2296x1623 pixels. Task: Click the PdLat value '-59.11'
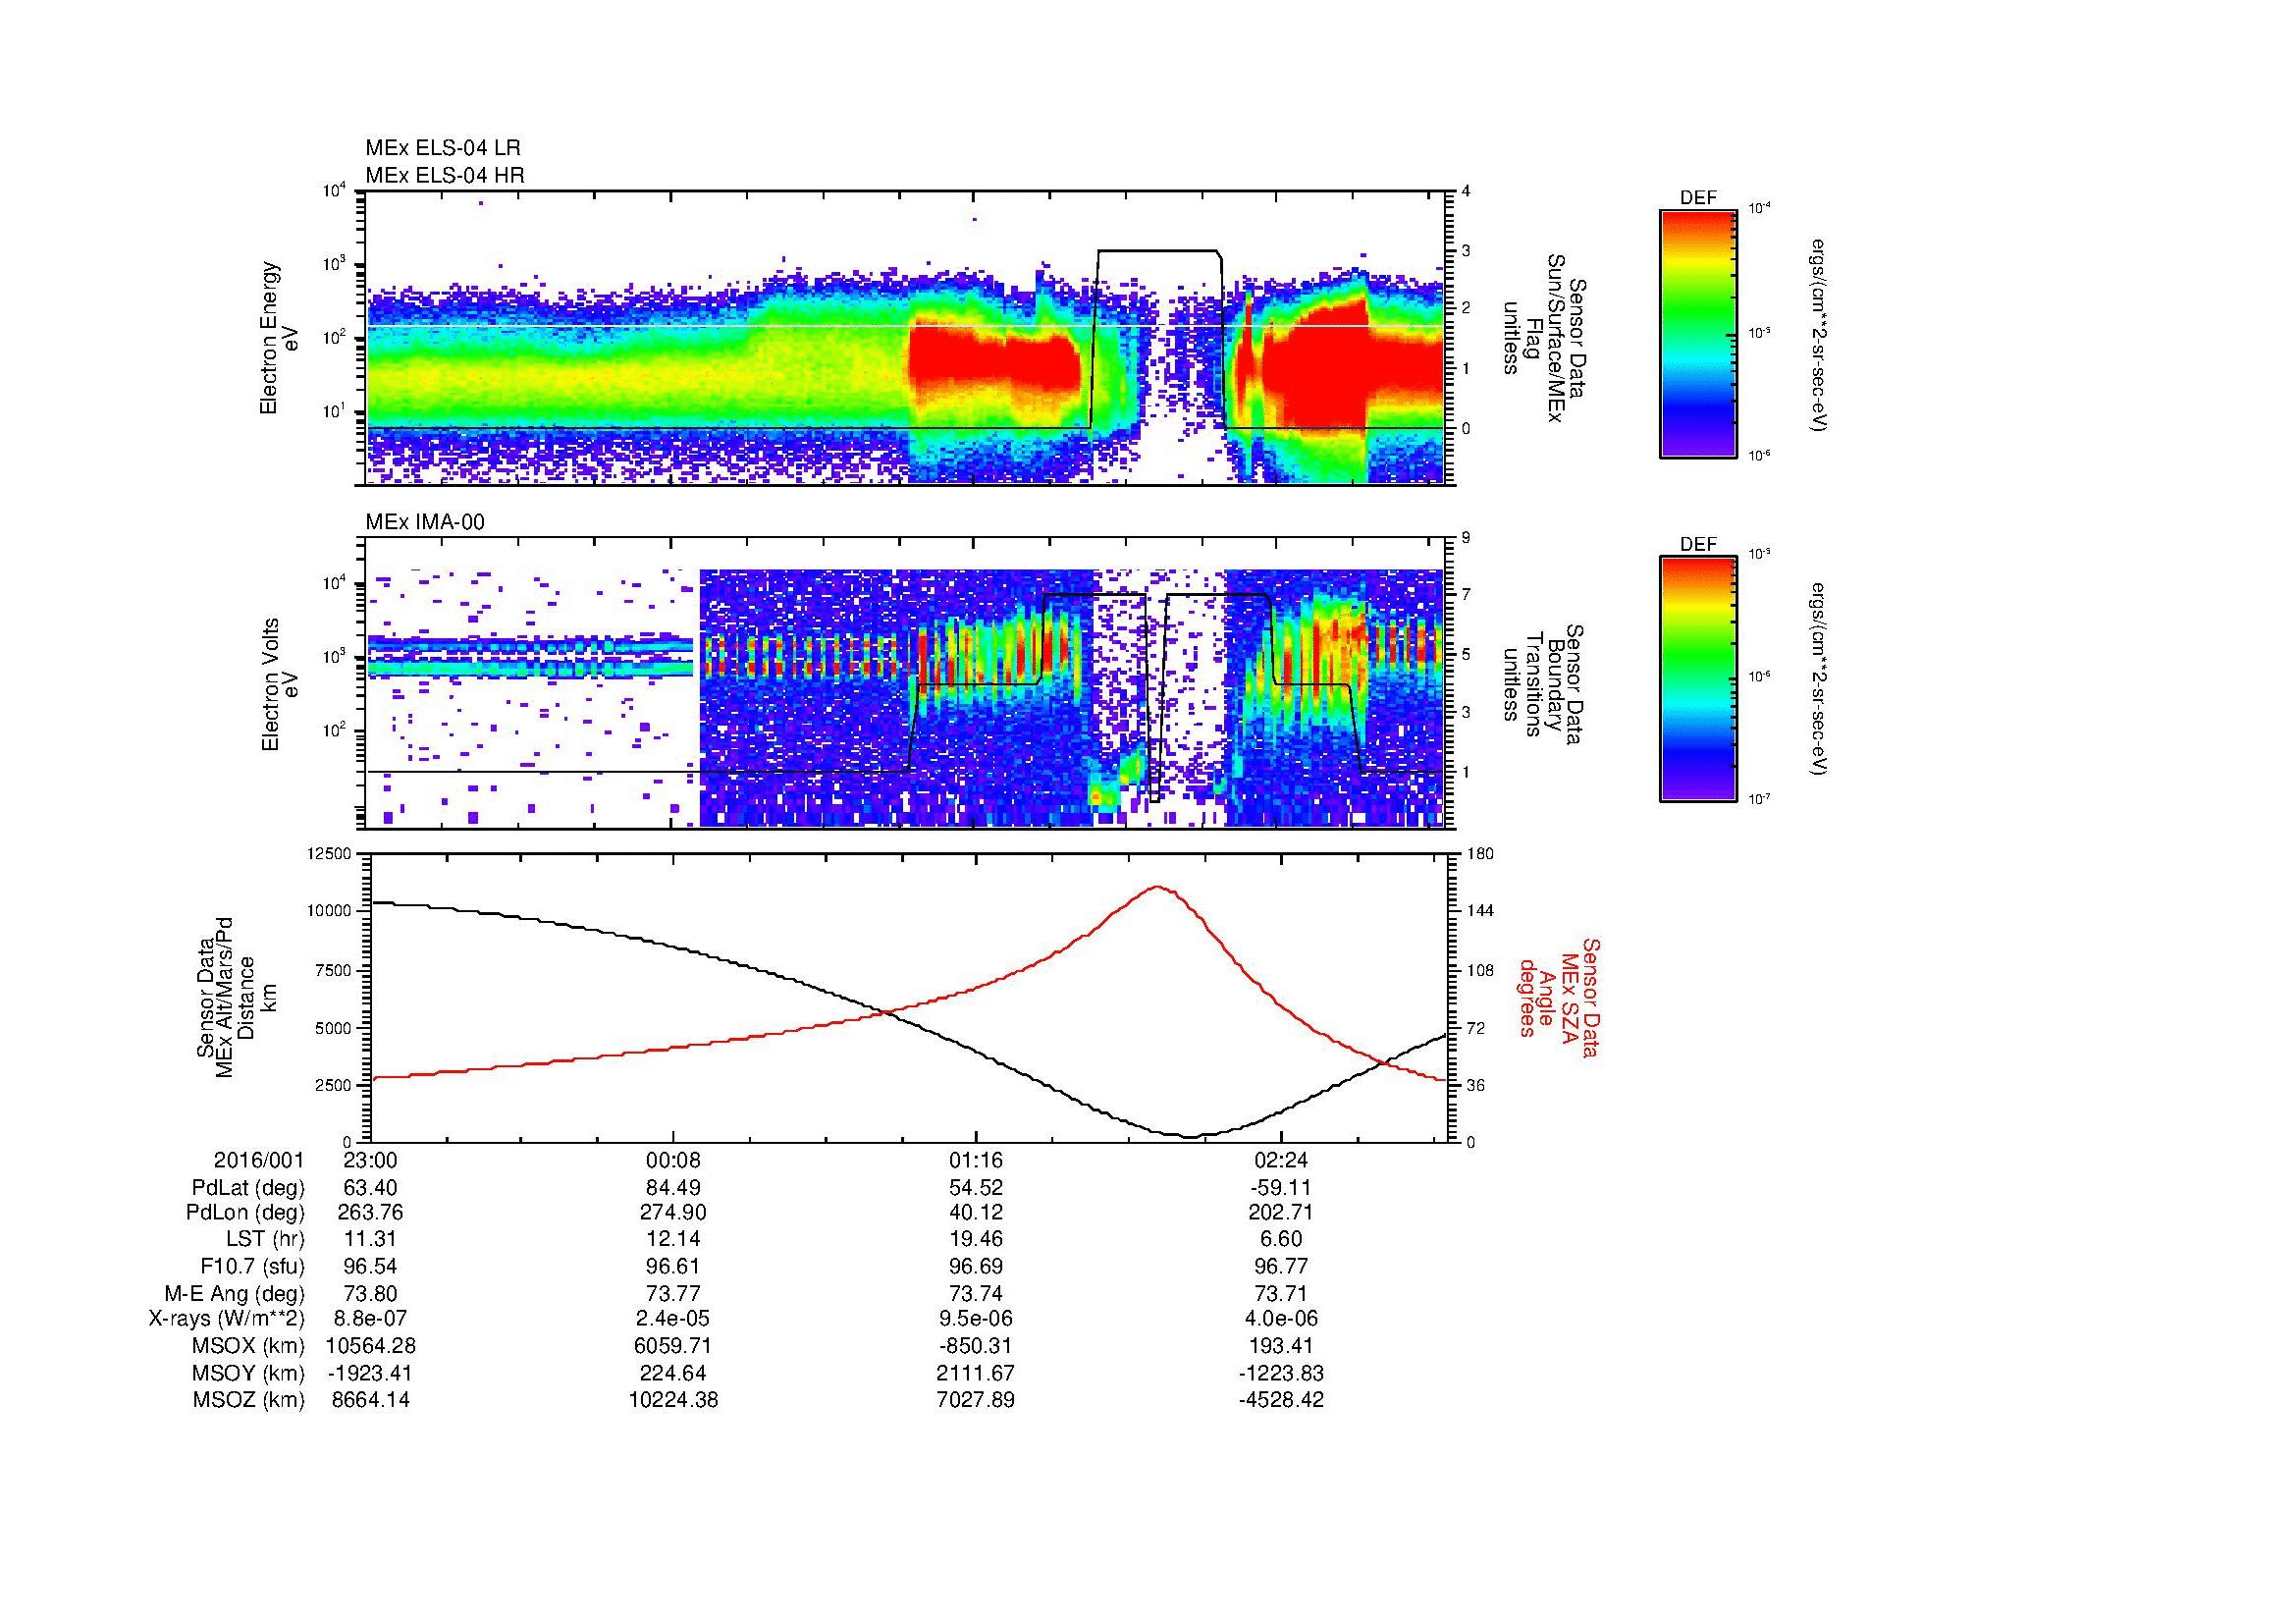pyautogui.click(x=1281, y=1188)
